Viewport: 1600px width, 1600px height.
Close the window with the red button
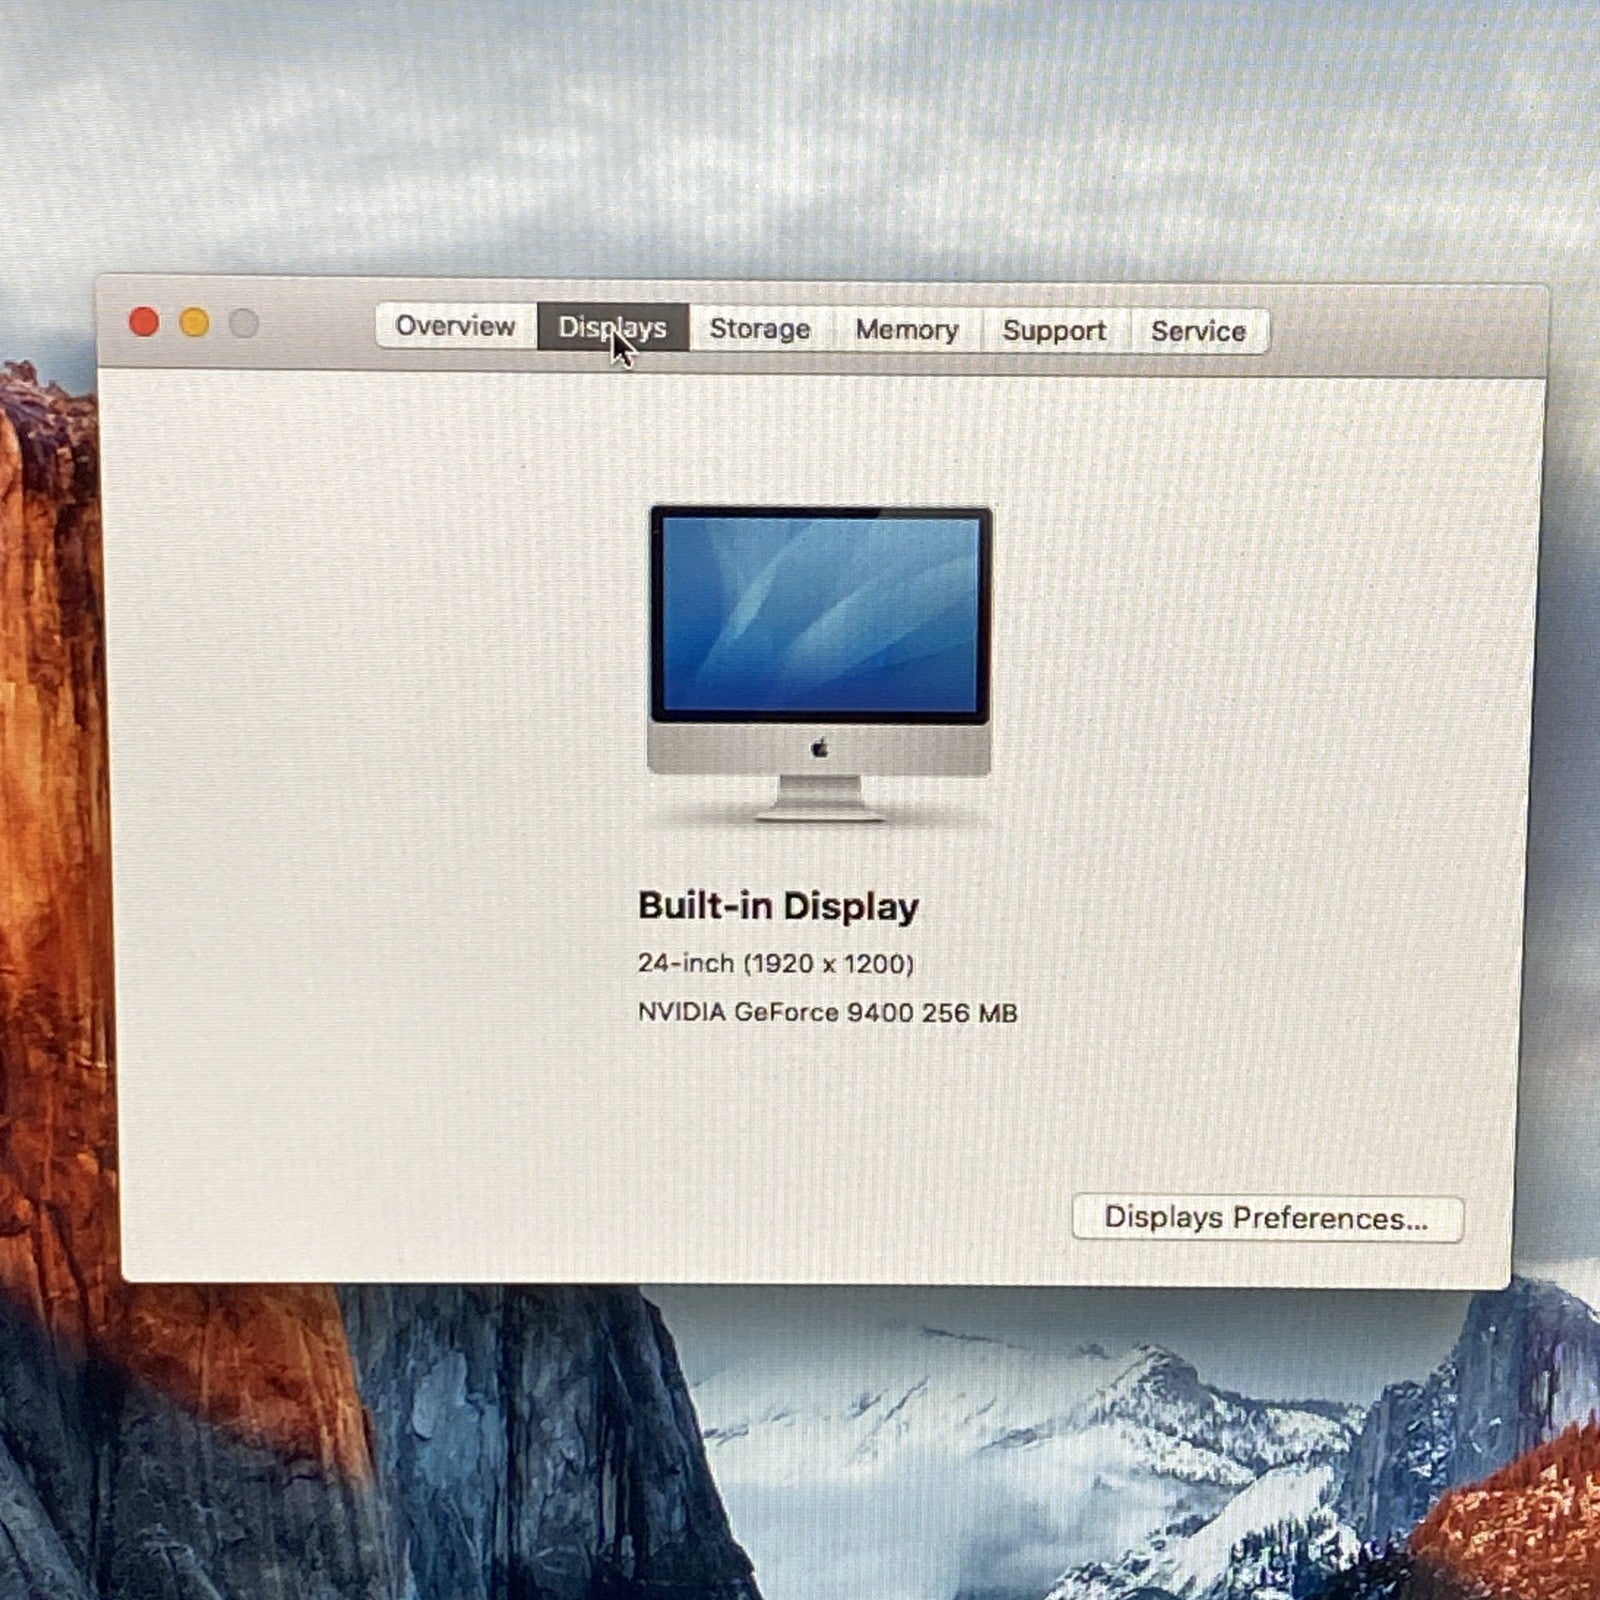[x=144, y=322]
